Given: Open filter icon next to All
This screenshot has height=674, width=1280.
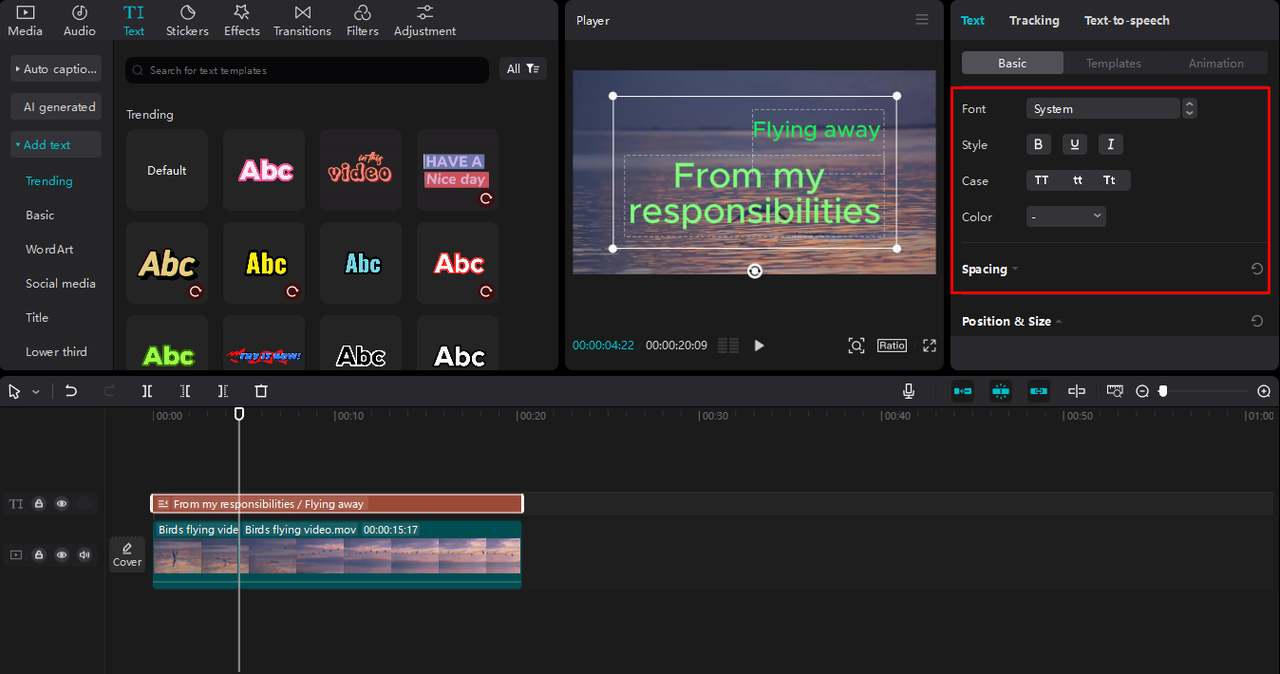Looking at the screenshot, I should (533, 69).
